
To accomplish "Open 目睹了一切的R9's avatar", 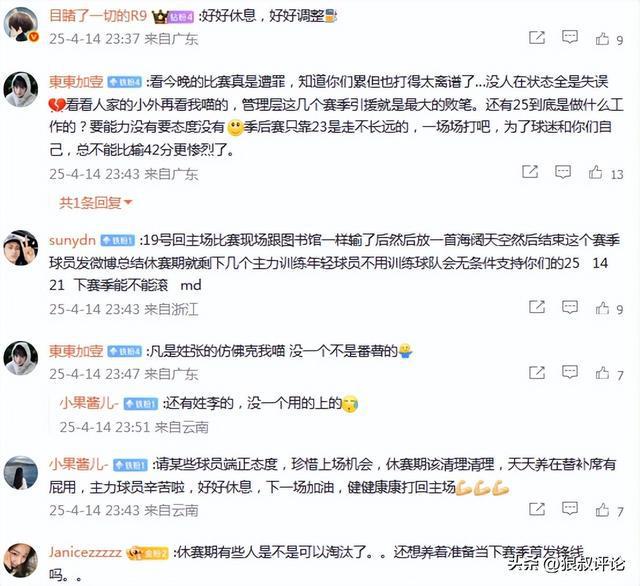I will click(x=21, y=24).
